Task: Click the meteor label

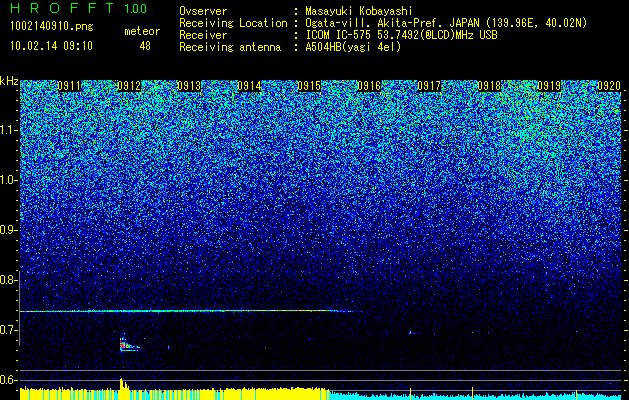Action: [x=142, y=31]
